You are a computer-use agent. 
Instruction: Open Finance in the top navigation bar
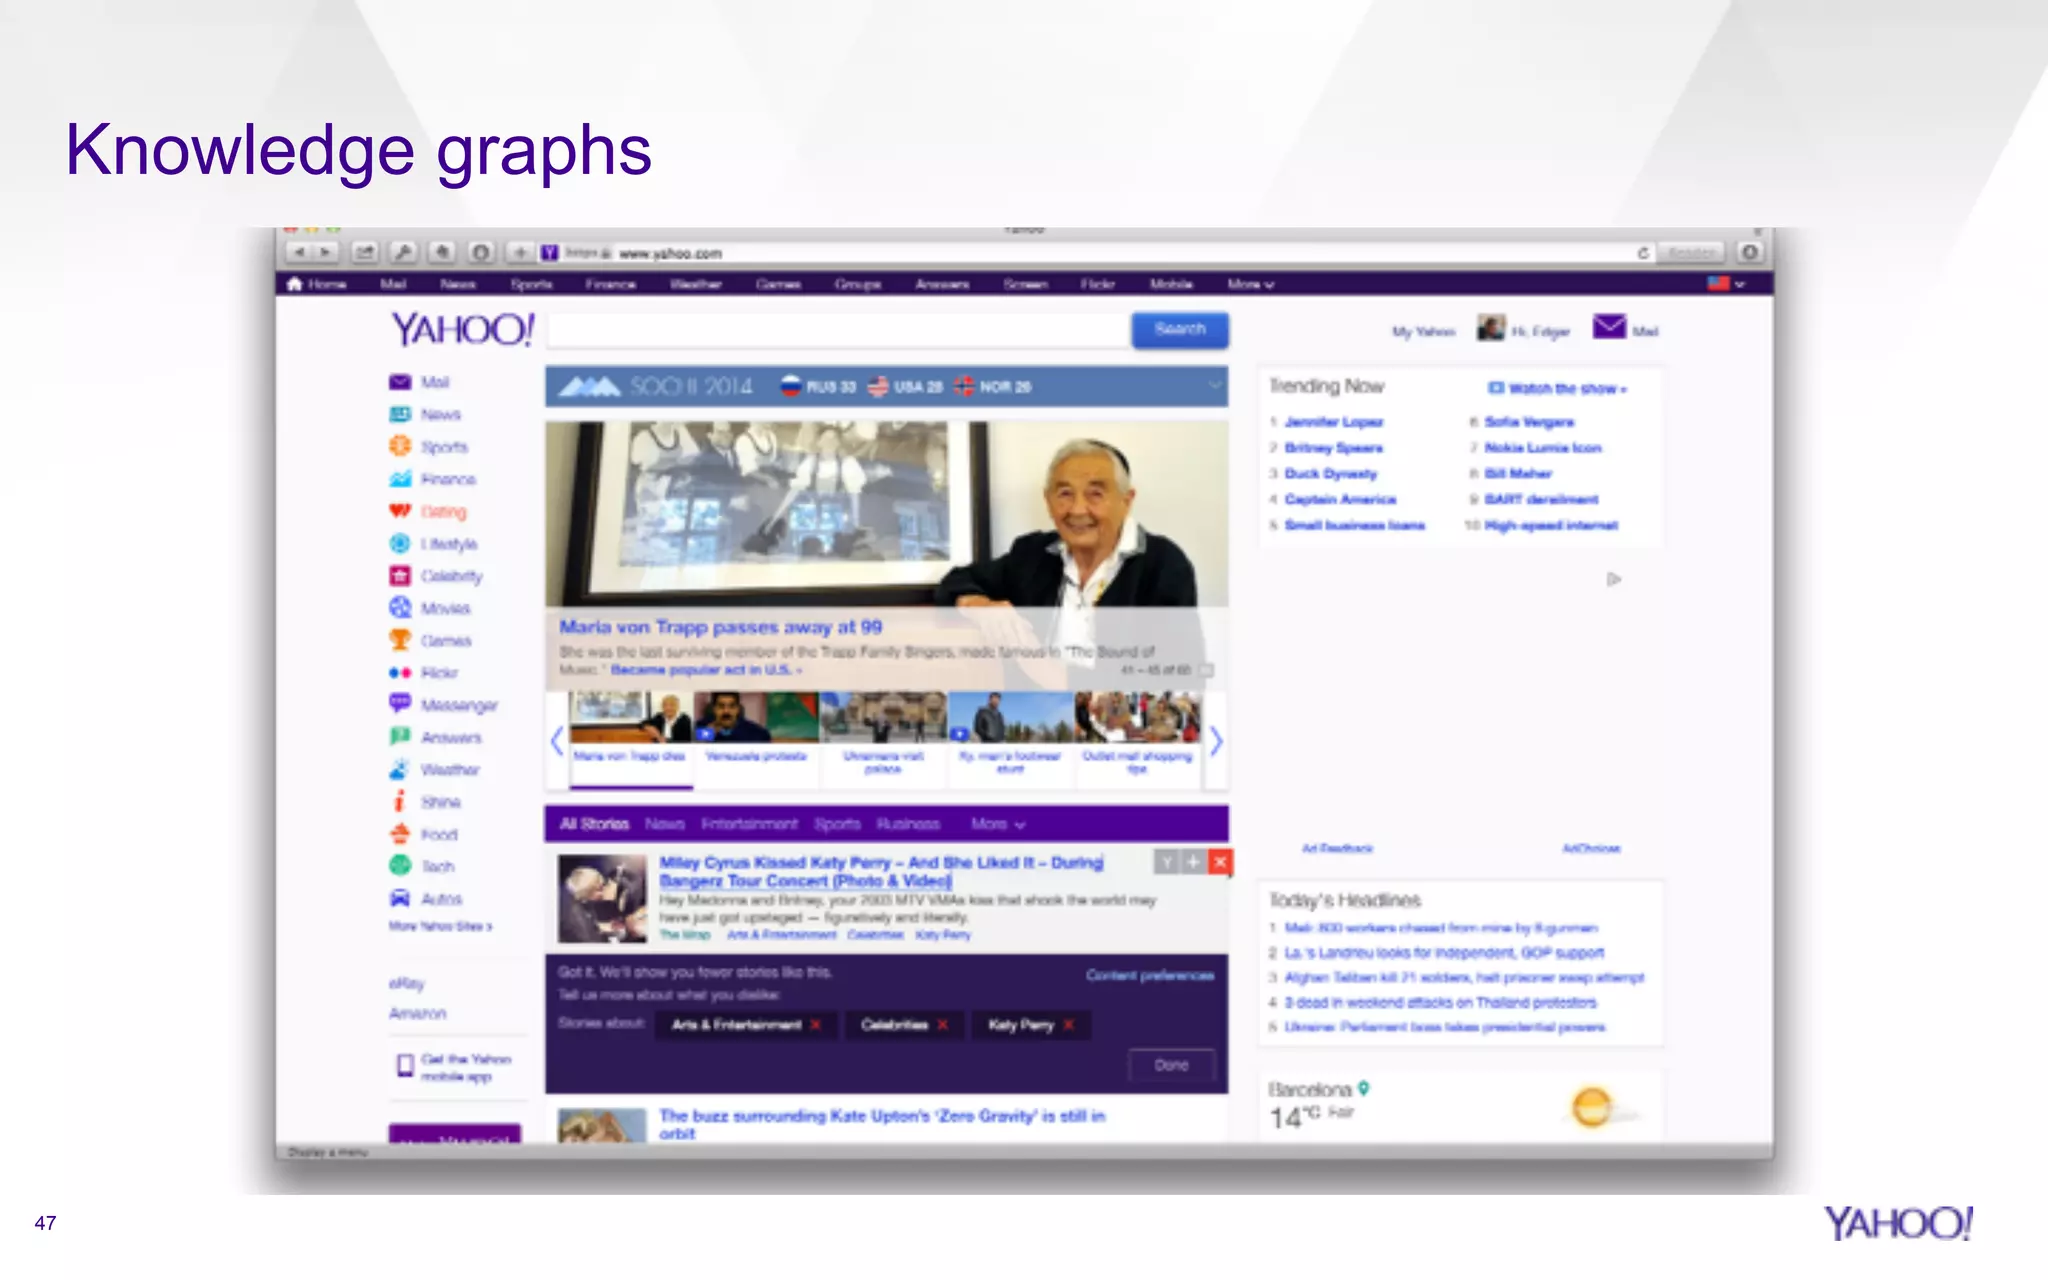[610, 284]
